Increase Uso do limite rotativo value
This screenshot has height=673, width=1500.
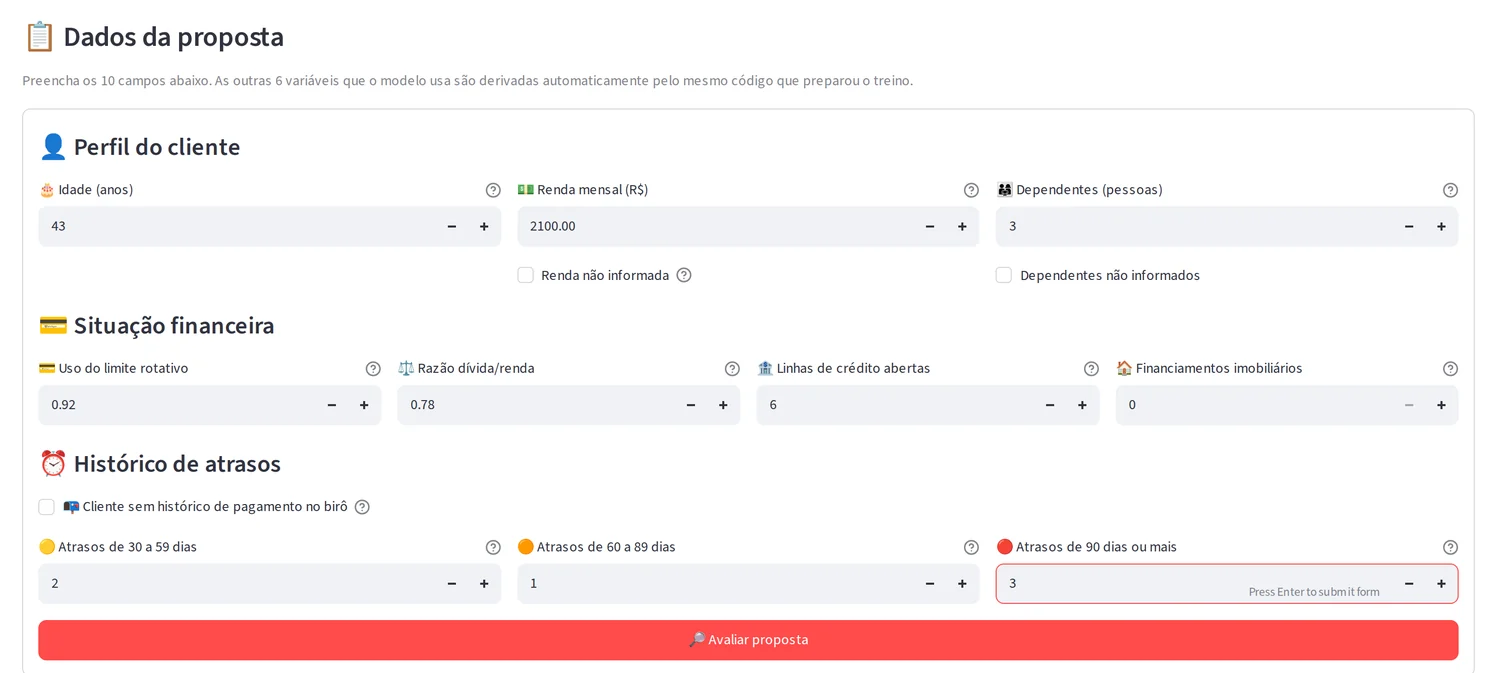[364, 405]
